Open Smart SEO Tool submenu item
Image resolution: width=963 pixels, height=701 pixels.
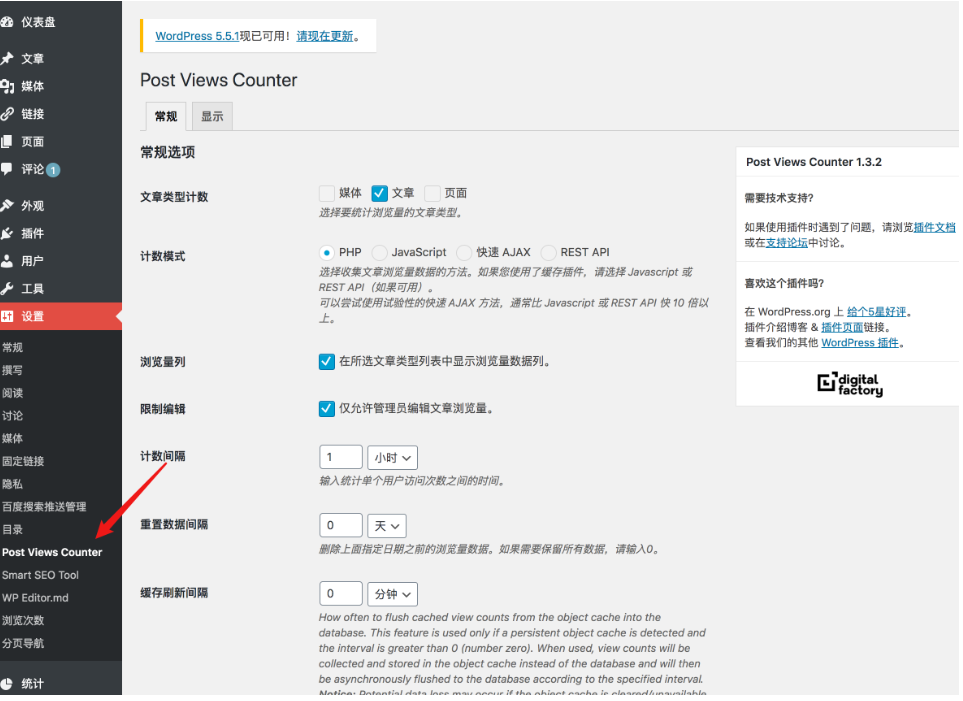[x=41, y=575]
